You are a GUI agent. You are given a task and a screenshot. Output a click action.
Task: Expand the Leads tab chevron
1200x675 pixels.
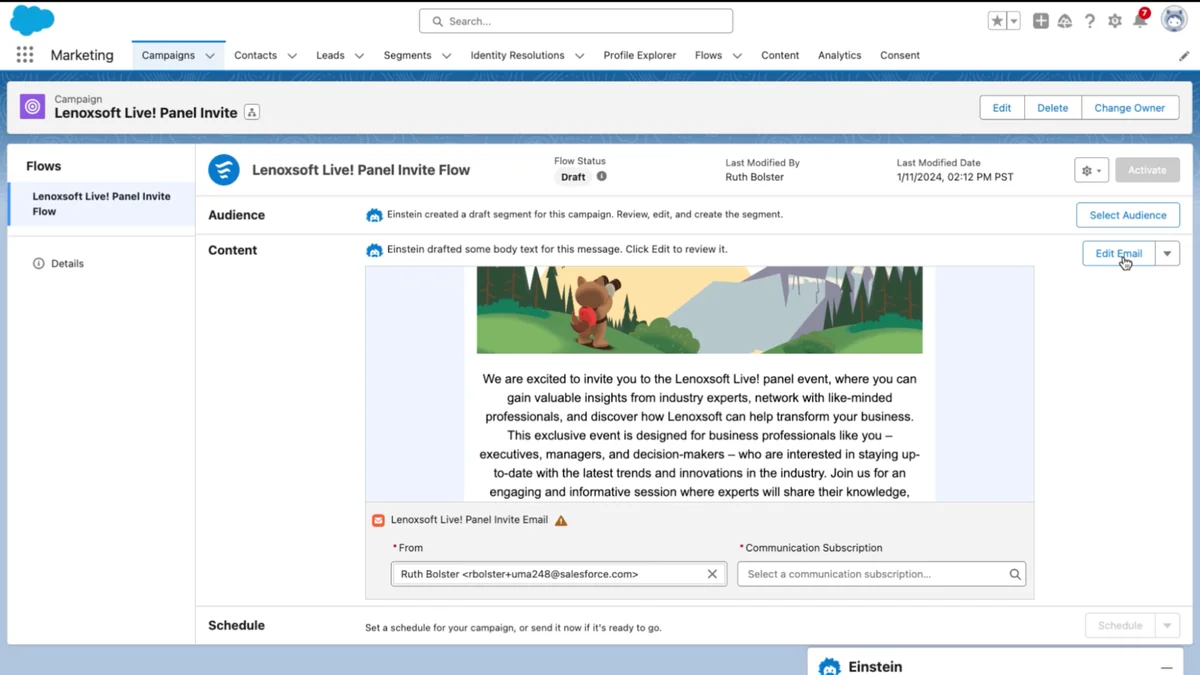[x=359, y=56]
